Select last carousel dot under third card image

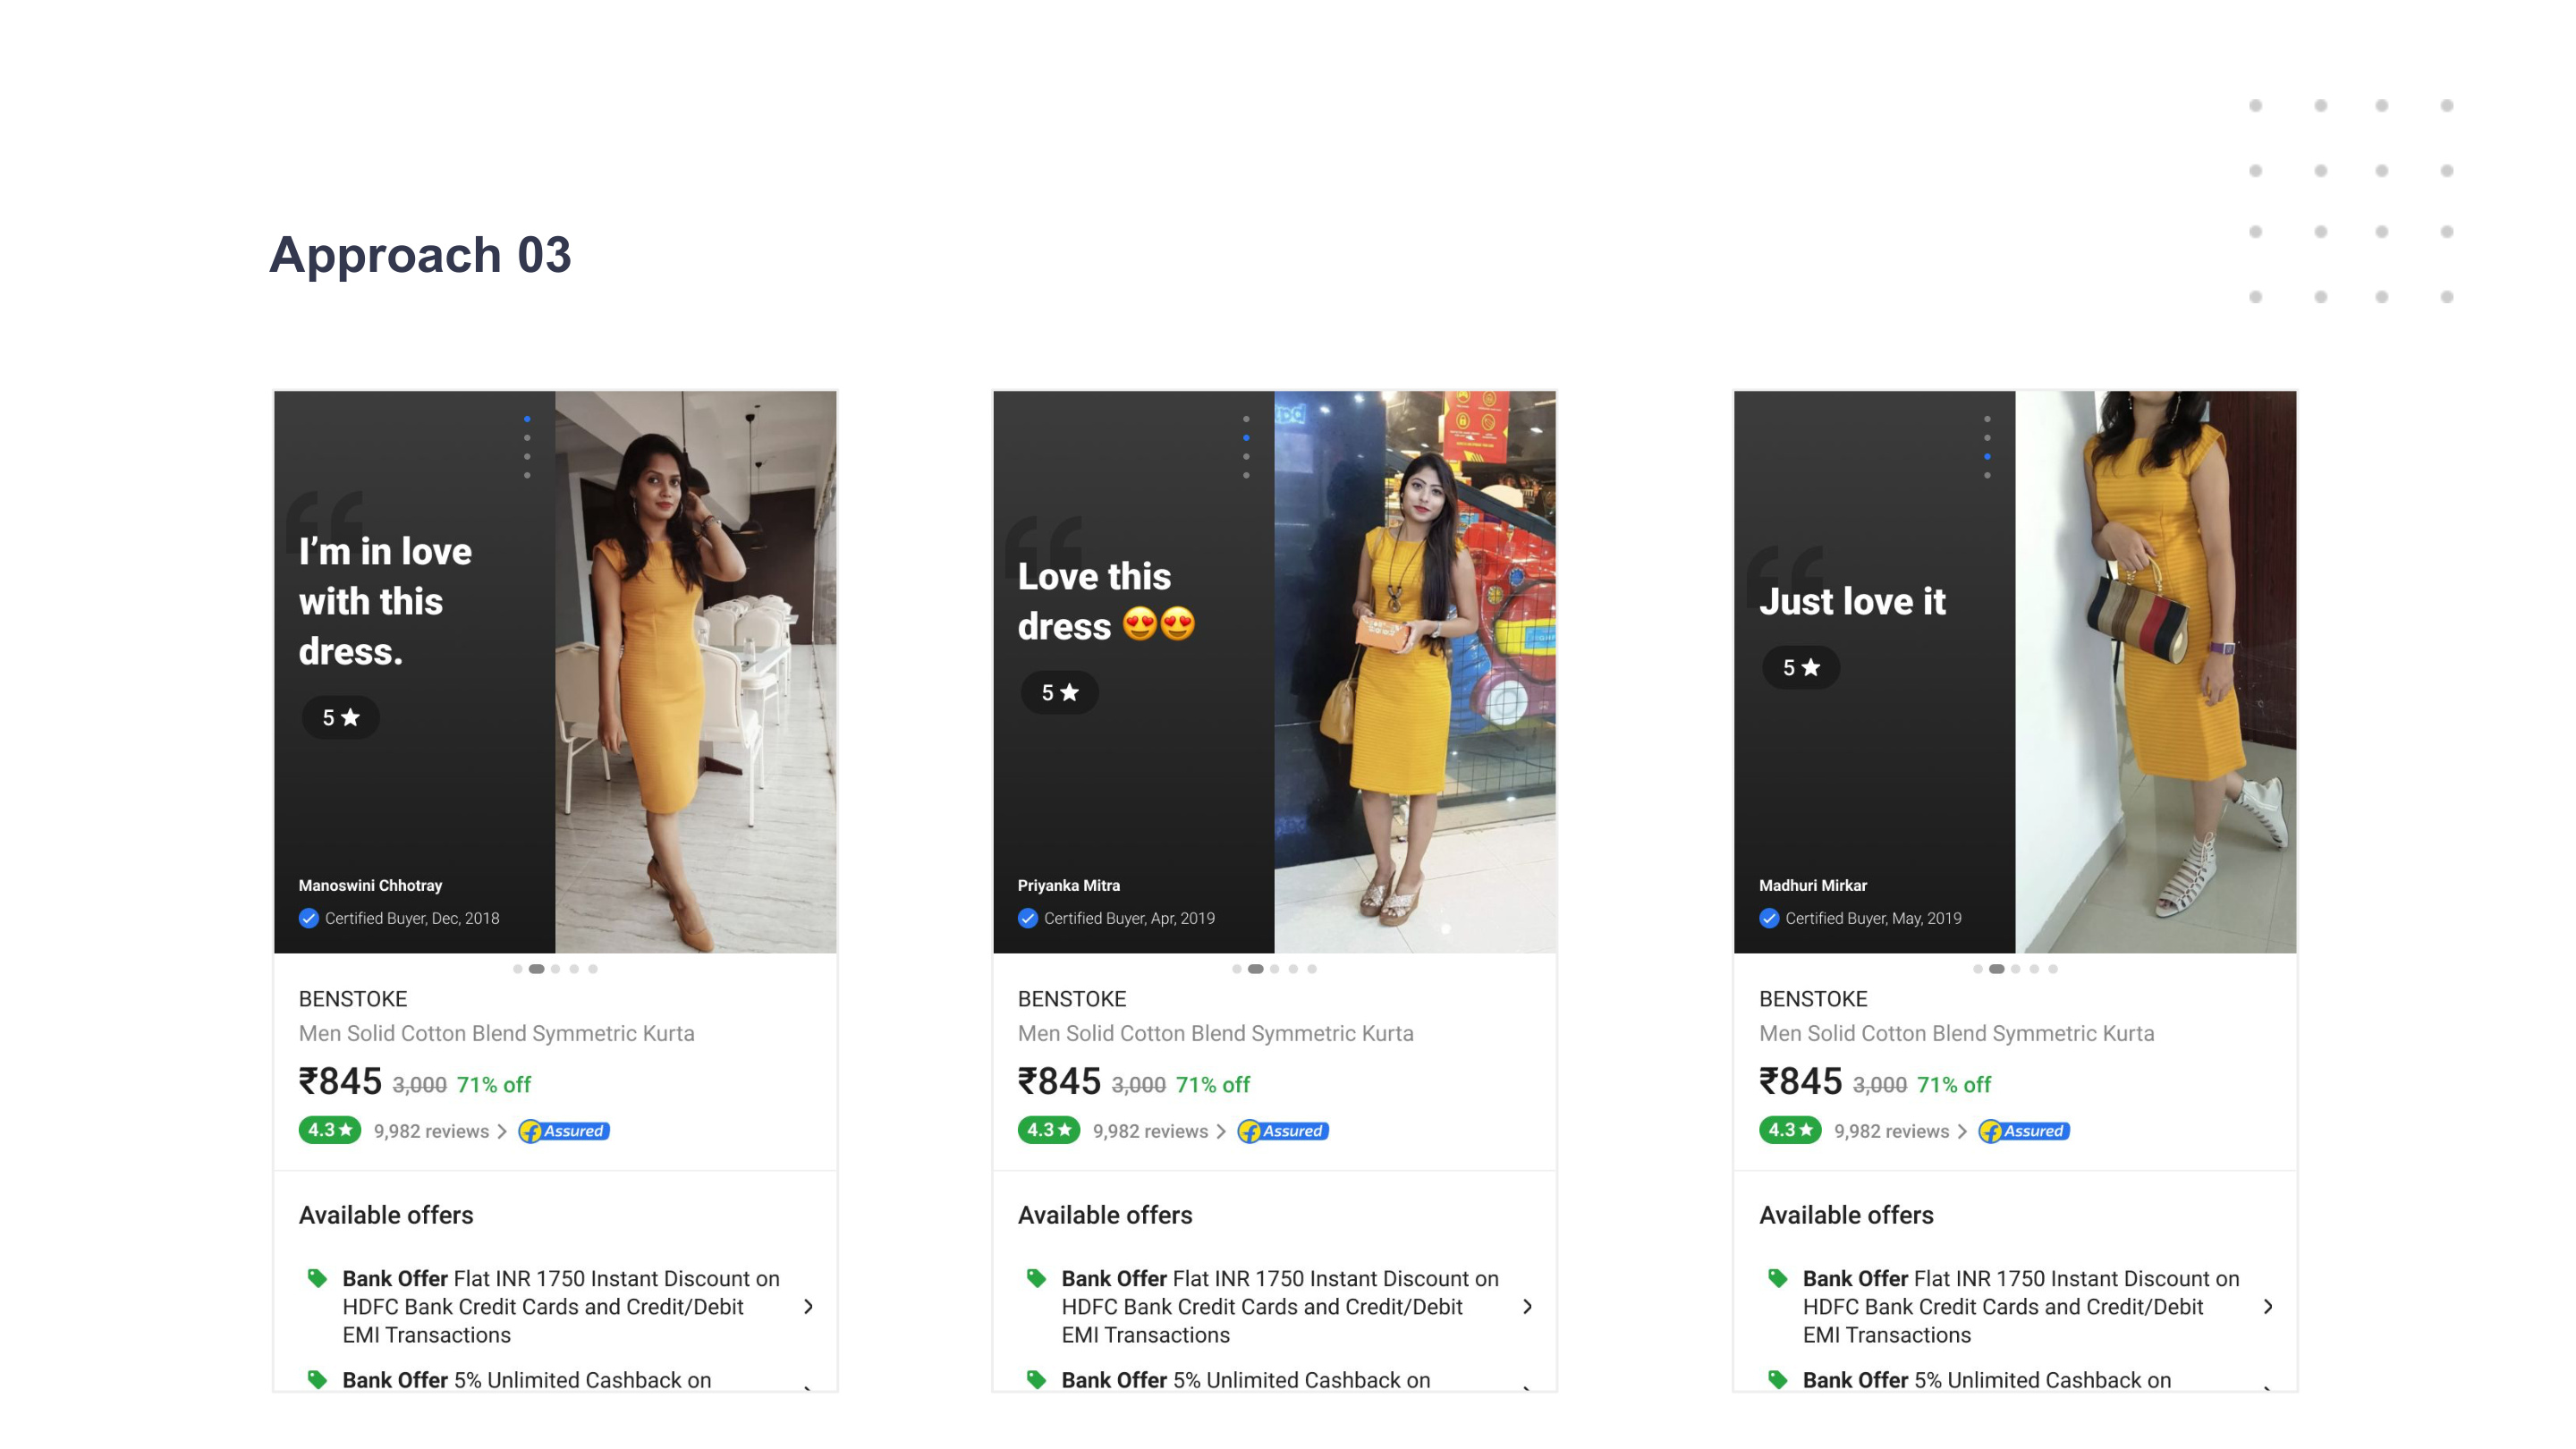[2053, 969]
